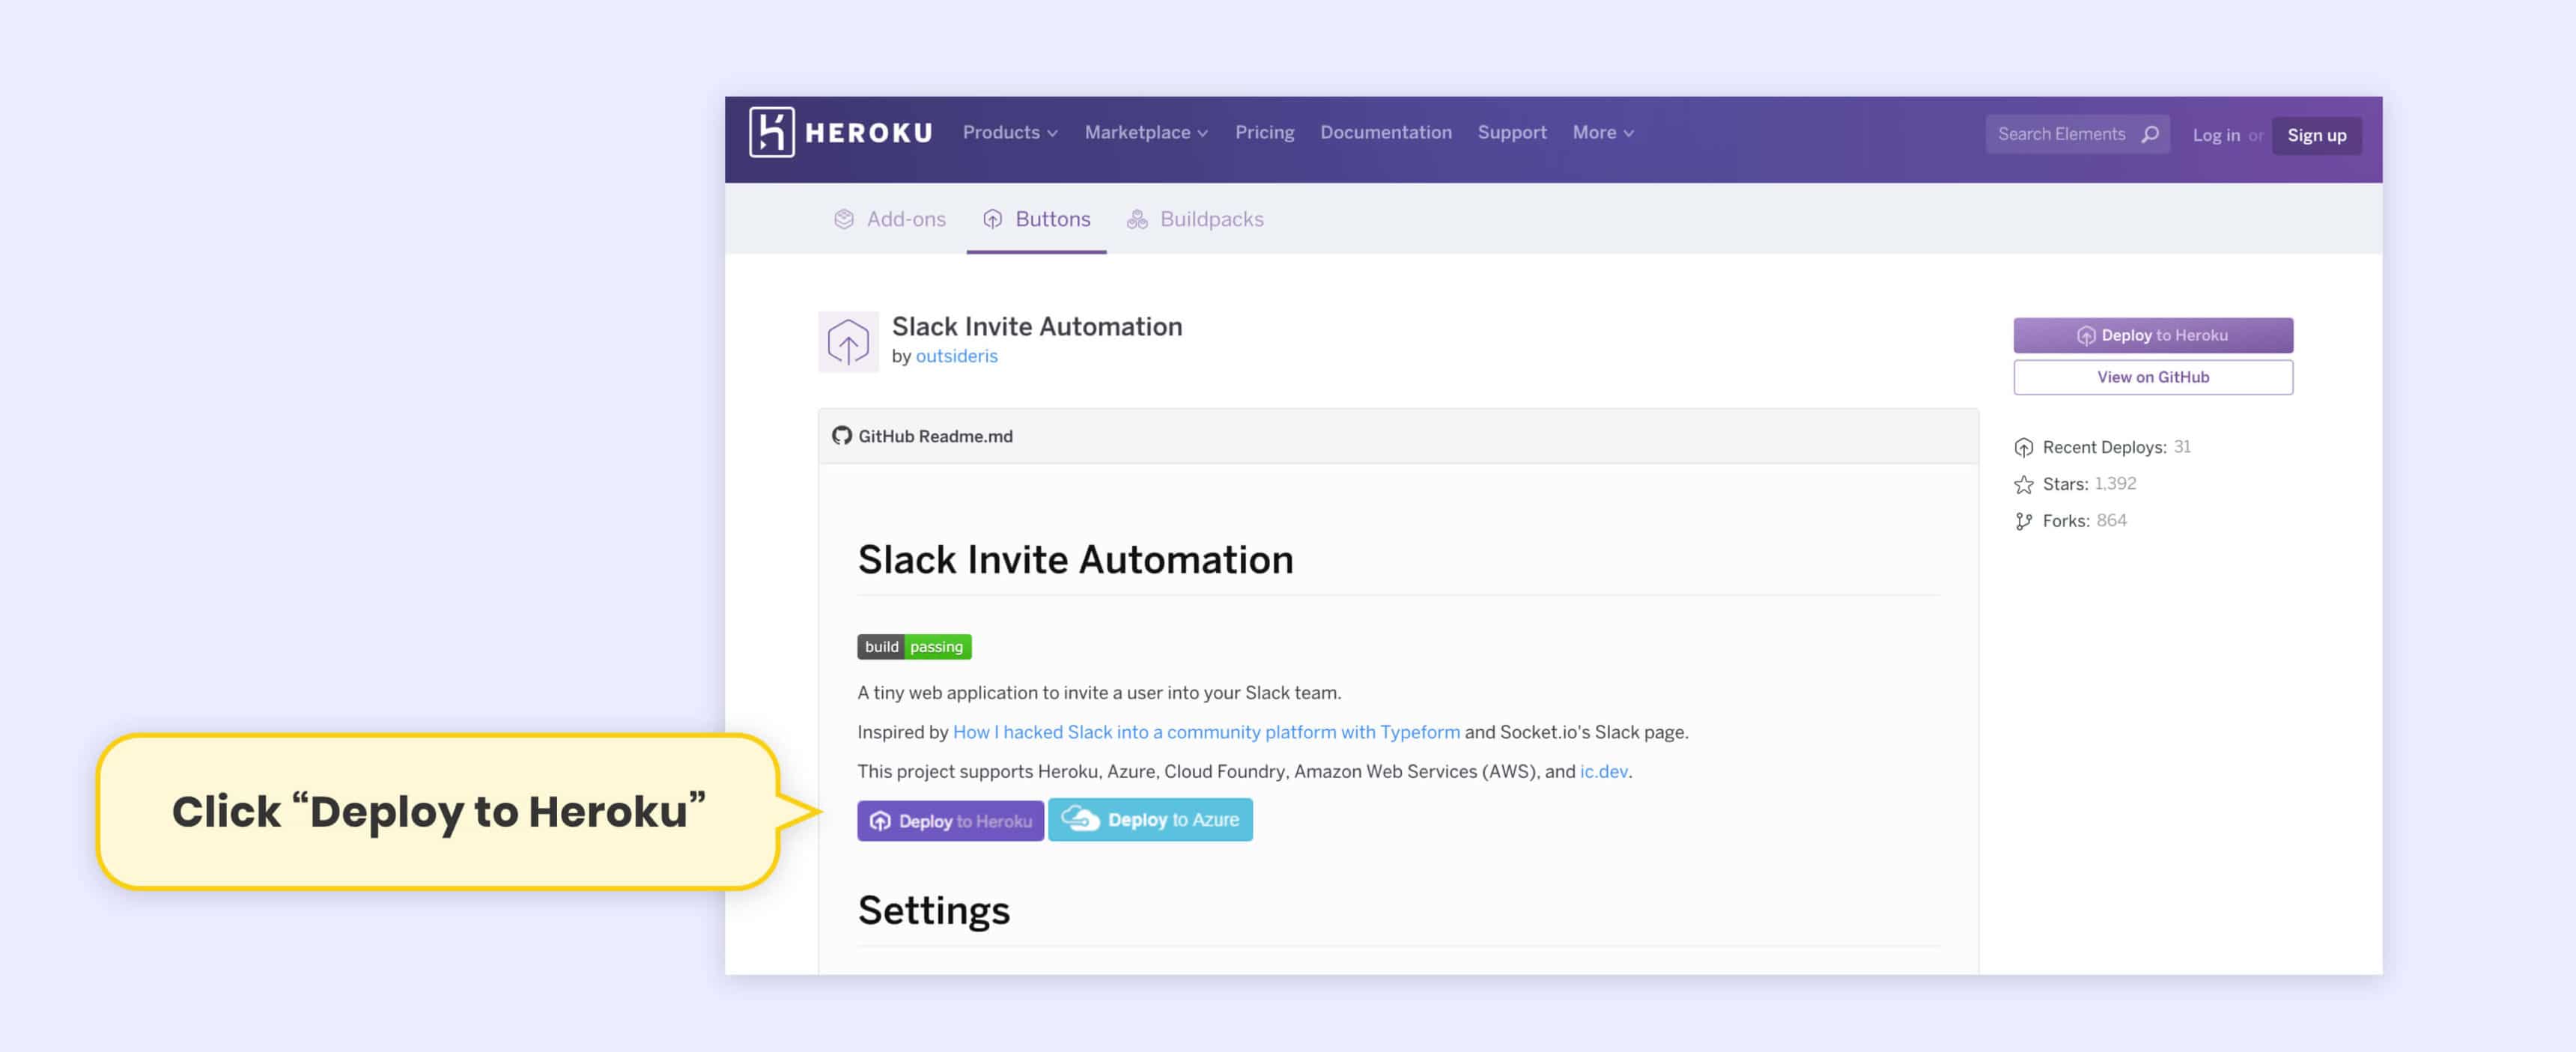Expand the Products dropdown menu
The height and width of the screenshot is (1052, 2576).
(1009, 132)
